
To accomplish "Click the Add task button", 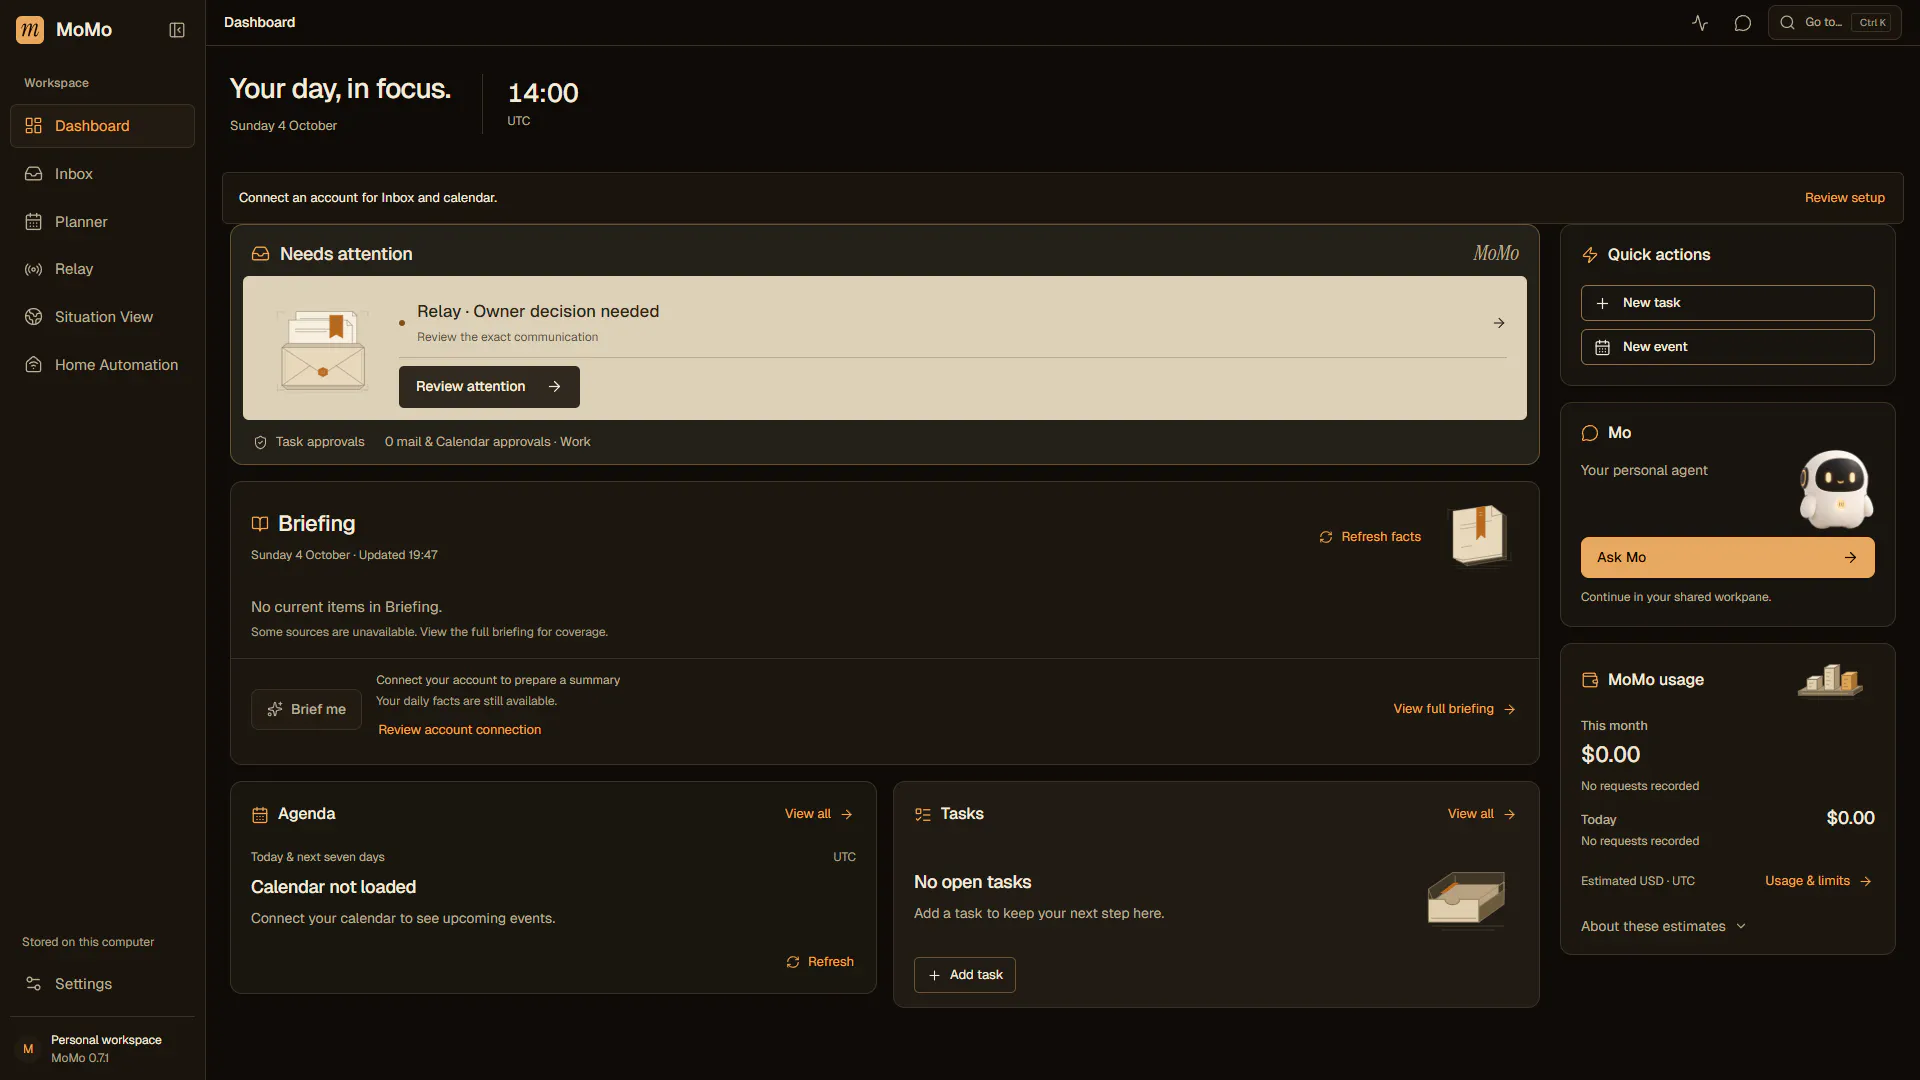I will [964, 975].
